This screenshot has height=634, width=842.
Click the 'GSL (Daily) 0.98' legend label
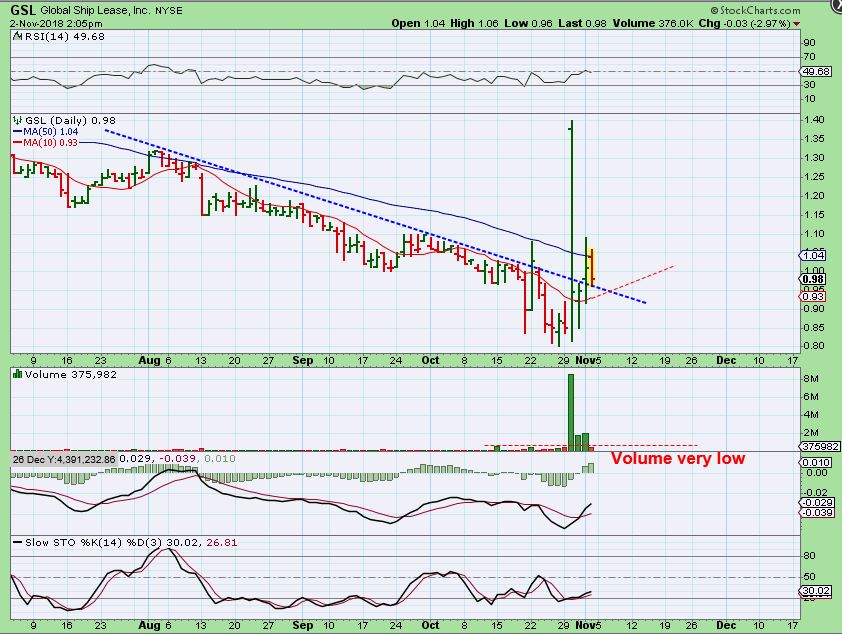click(70, 120)
